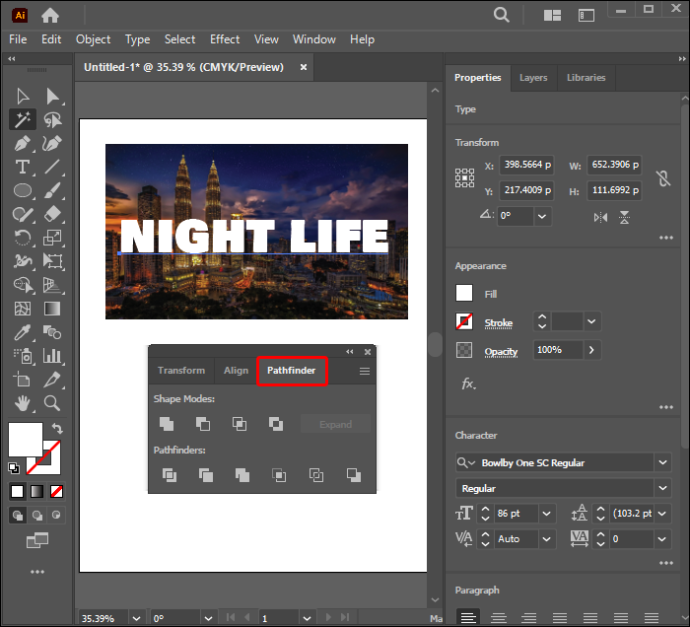
Task: Open the font size dropdown
Action: [547, 513]
